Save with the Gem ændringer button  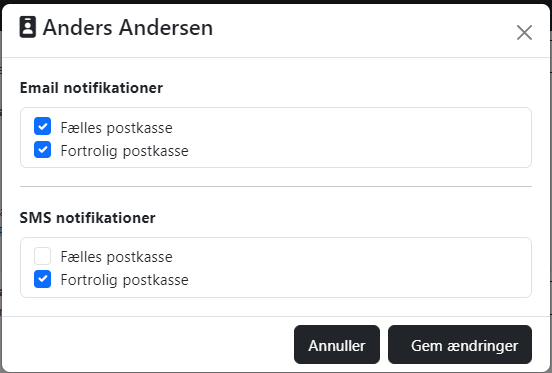click(460, 345)
